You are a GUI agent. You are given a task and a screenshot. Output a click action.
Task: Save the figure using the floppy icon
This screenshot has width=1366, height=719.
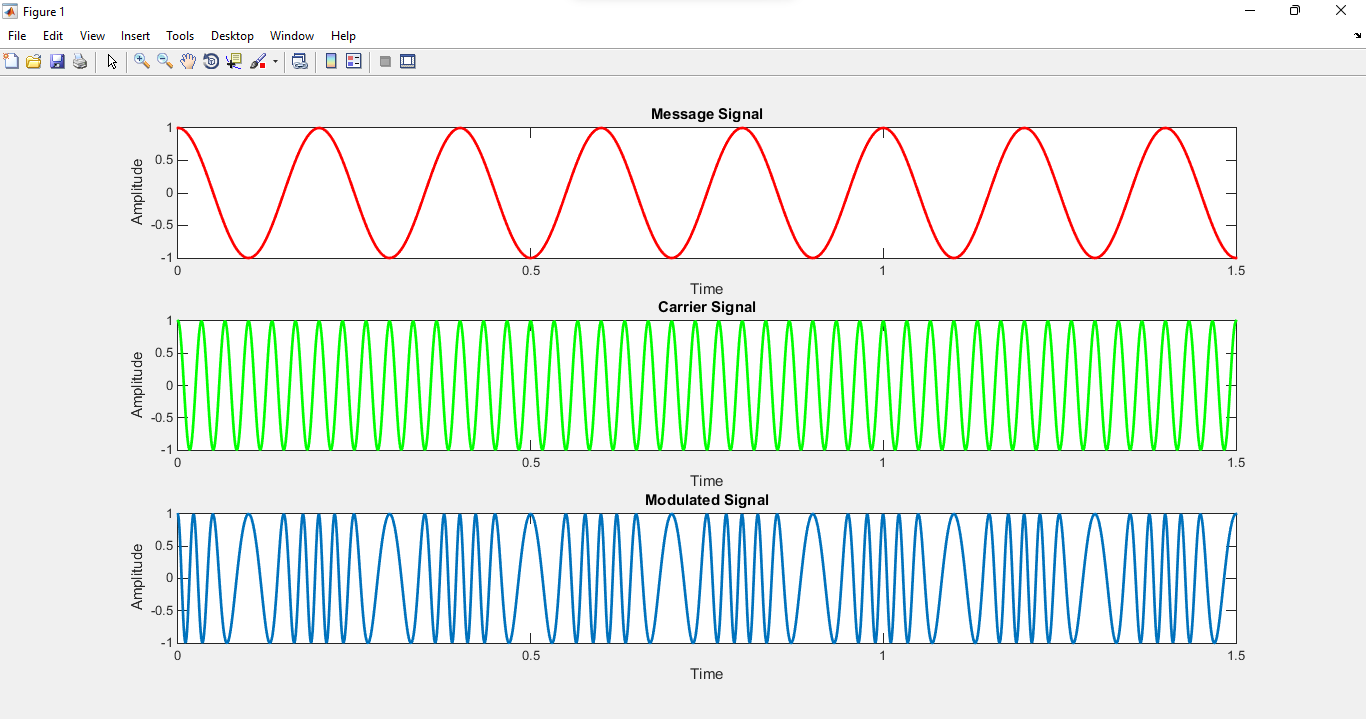tap(57, 61)
